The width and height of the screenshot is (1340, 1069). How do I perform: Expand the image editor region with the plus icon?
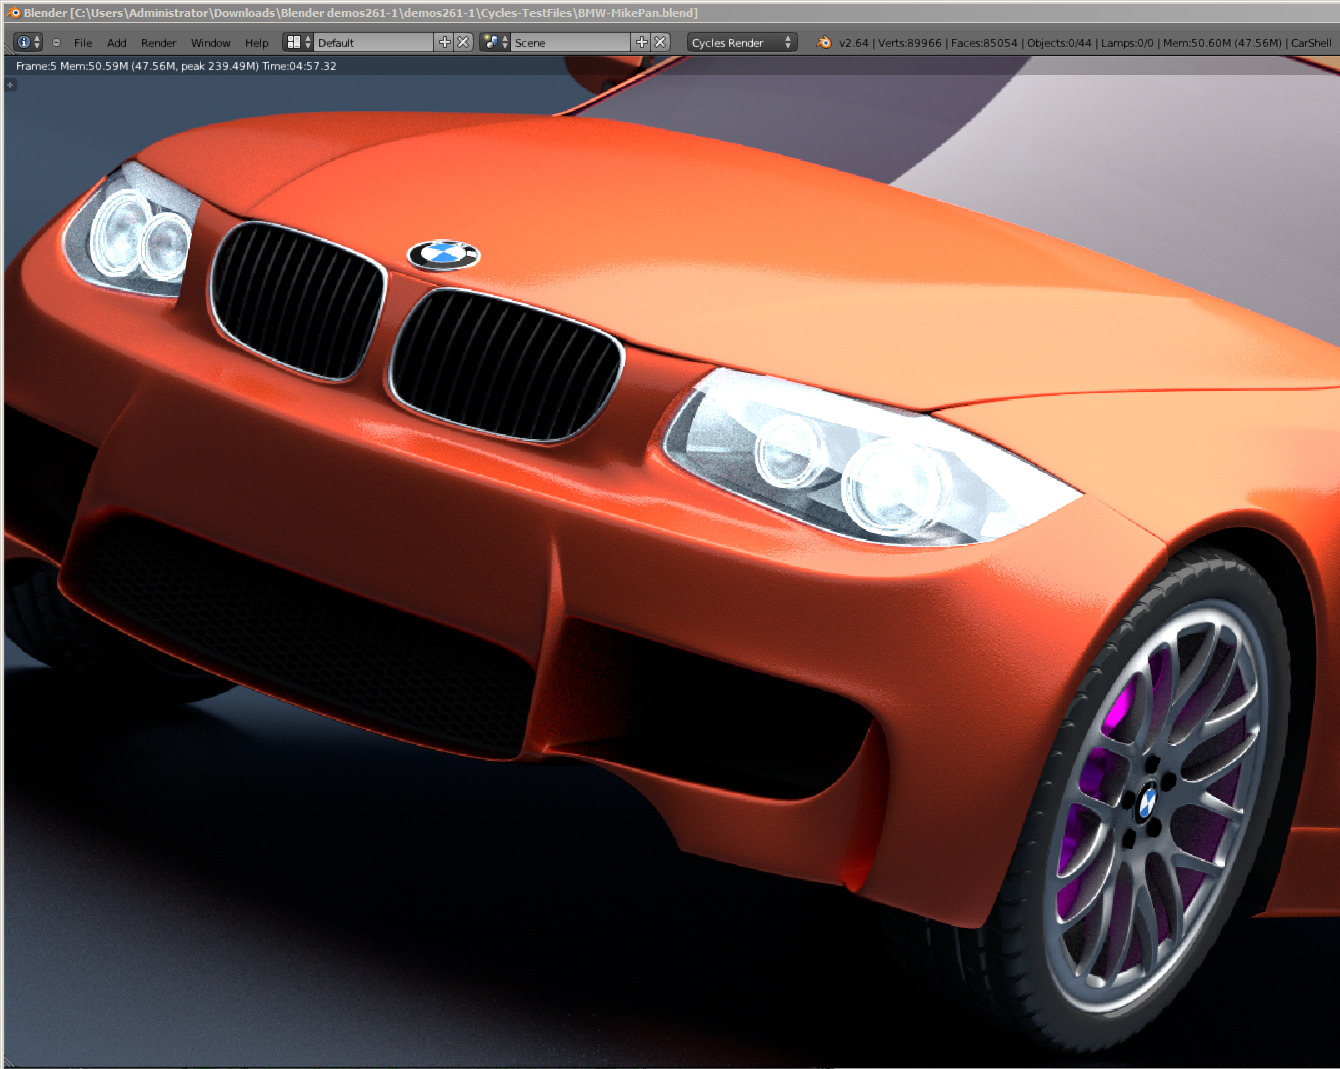point(10,85)
